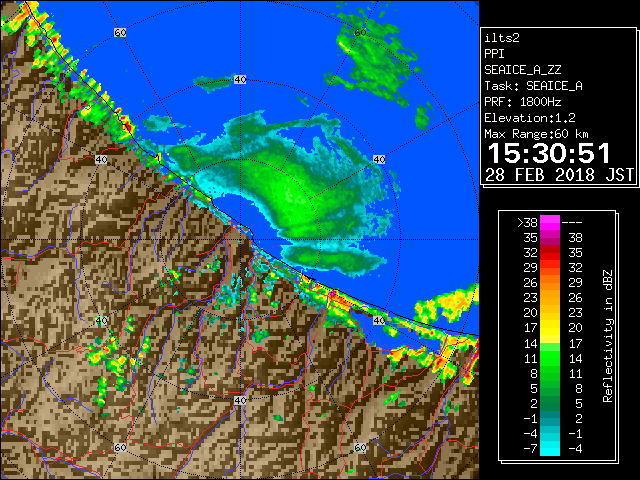Click the southeast "60" range ring label
Screen dimensions: 640x480
pos(360,447)
